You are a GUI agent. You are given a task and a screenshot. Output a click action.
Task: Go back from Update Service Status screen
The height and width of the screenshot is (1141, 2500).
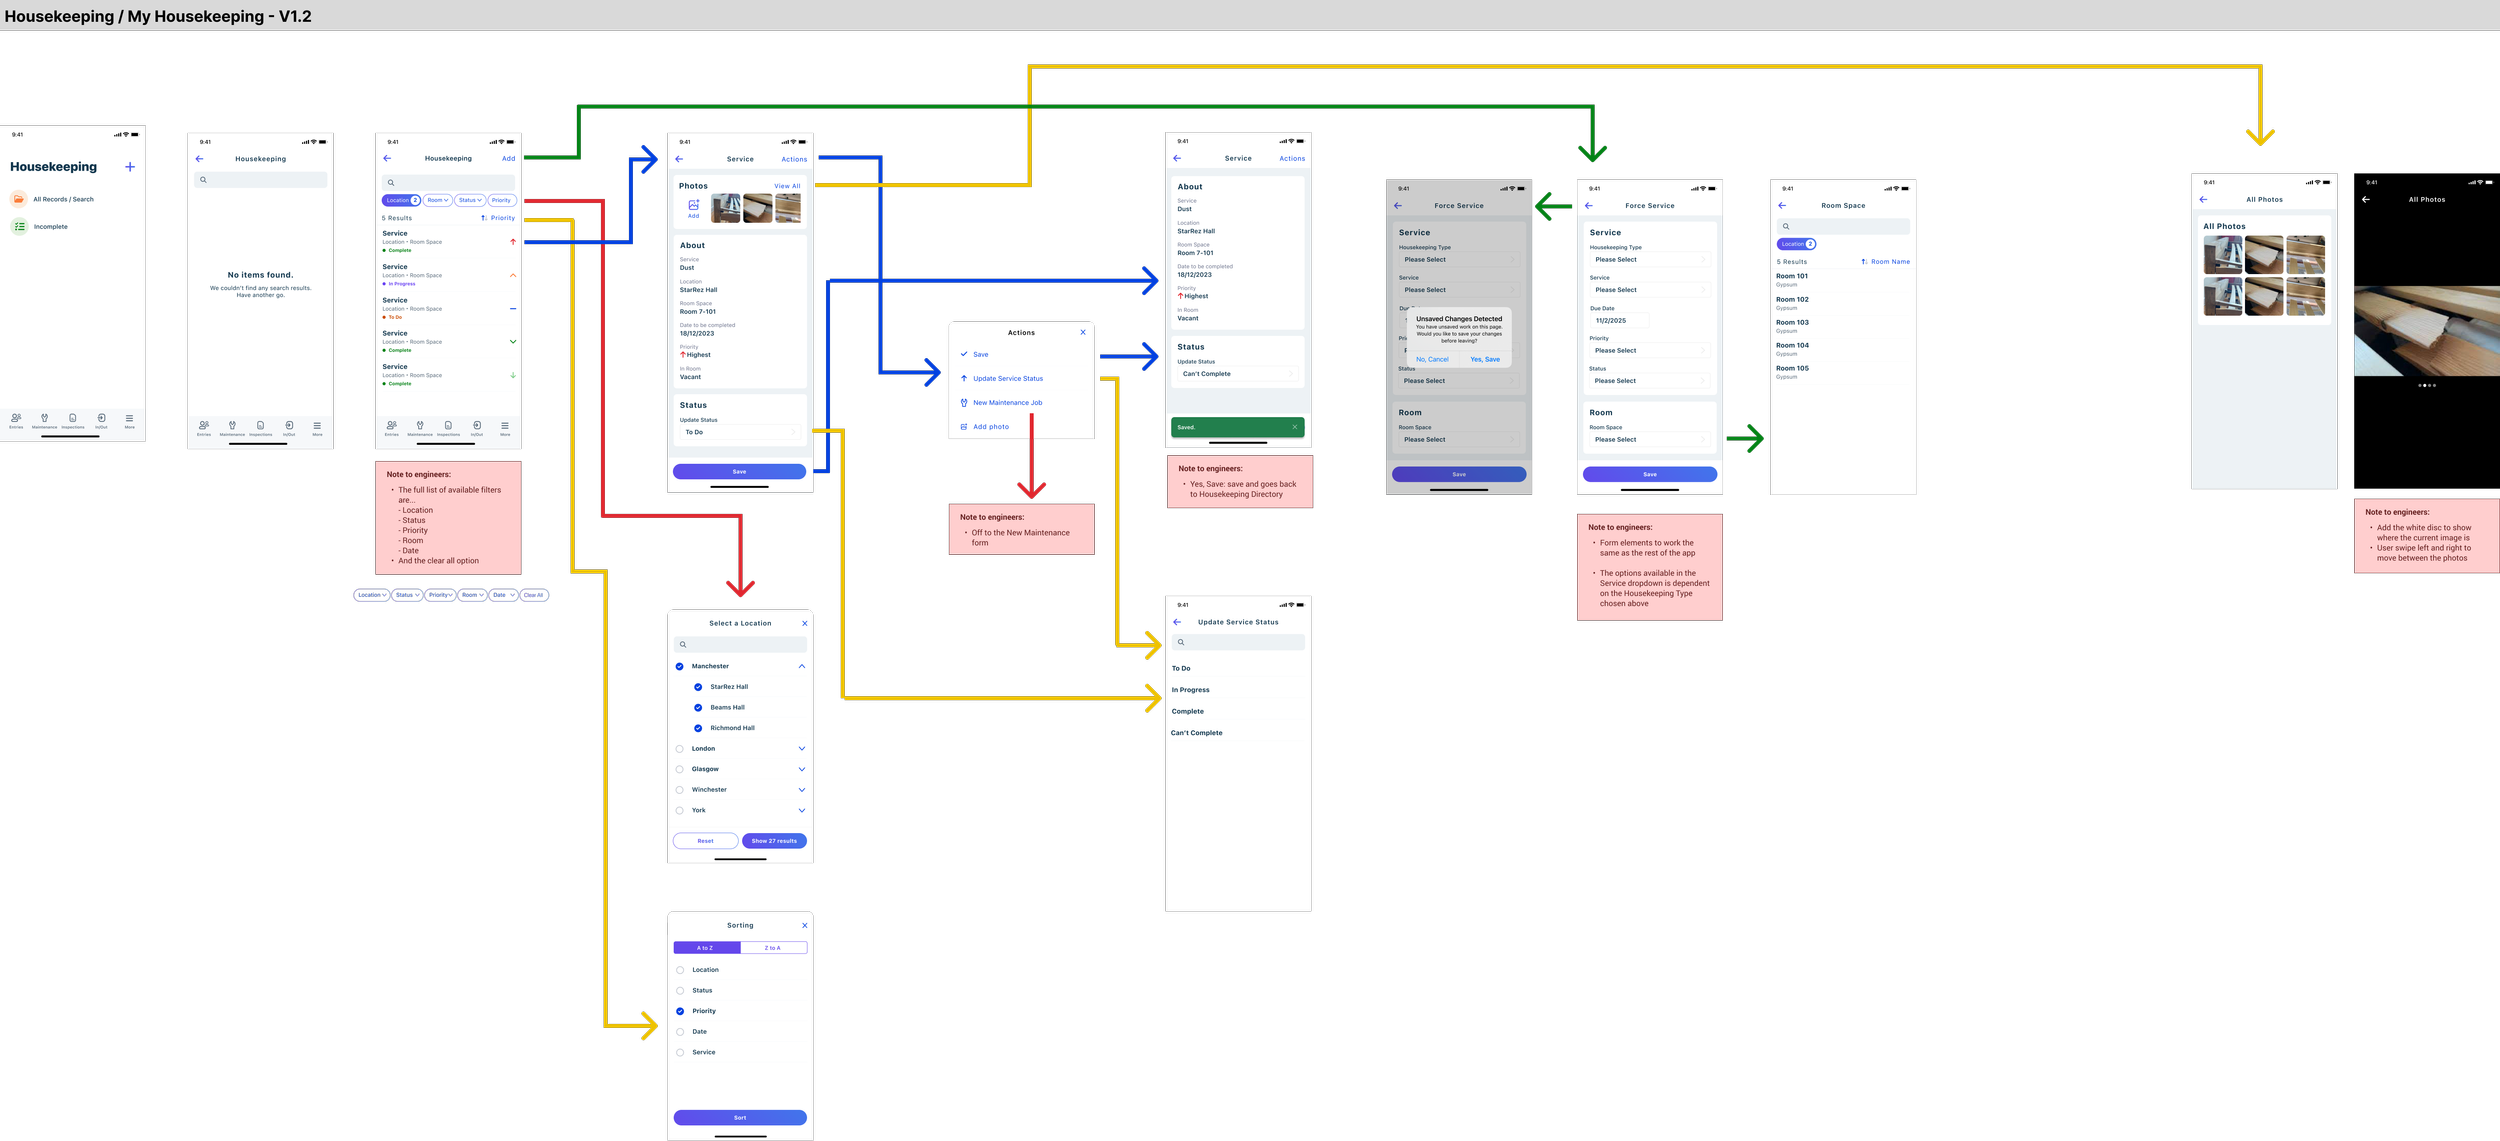tap(1177, 622)
